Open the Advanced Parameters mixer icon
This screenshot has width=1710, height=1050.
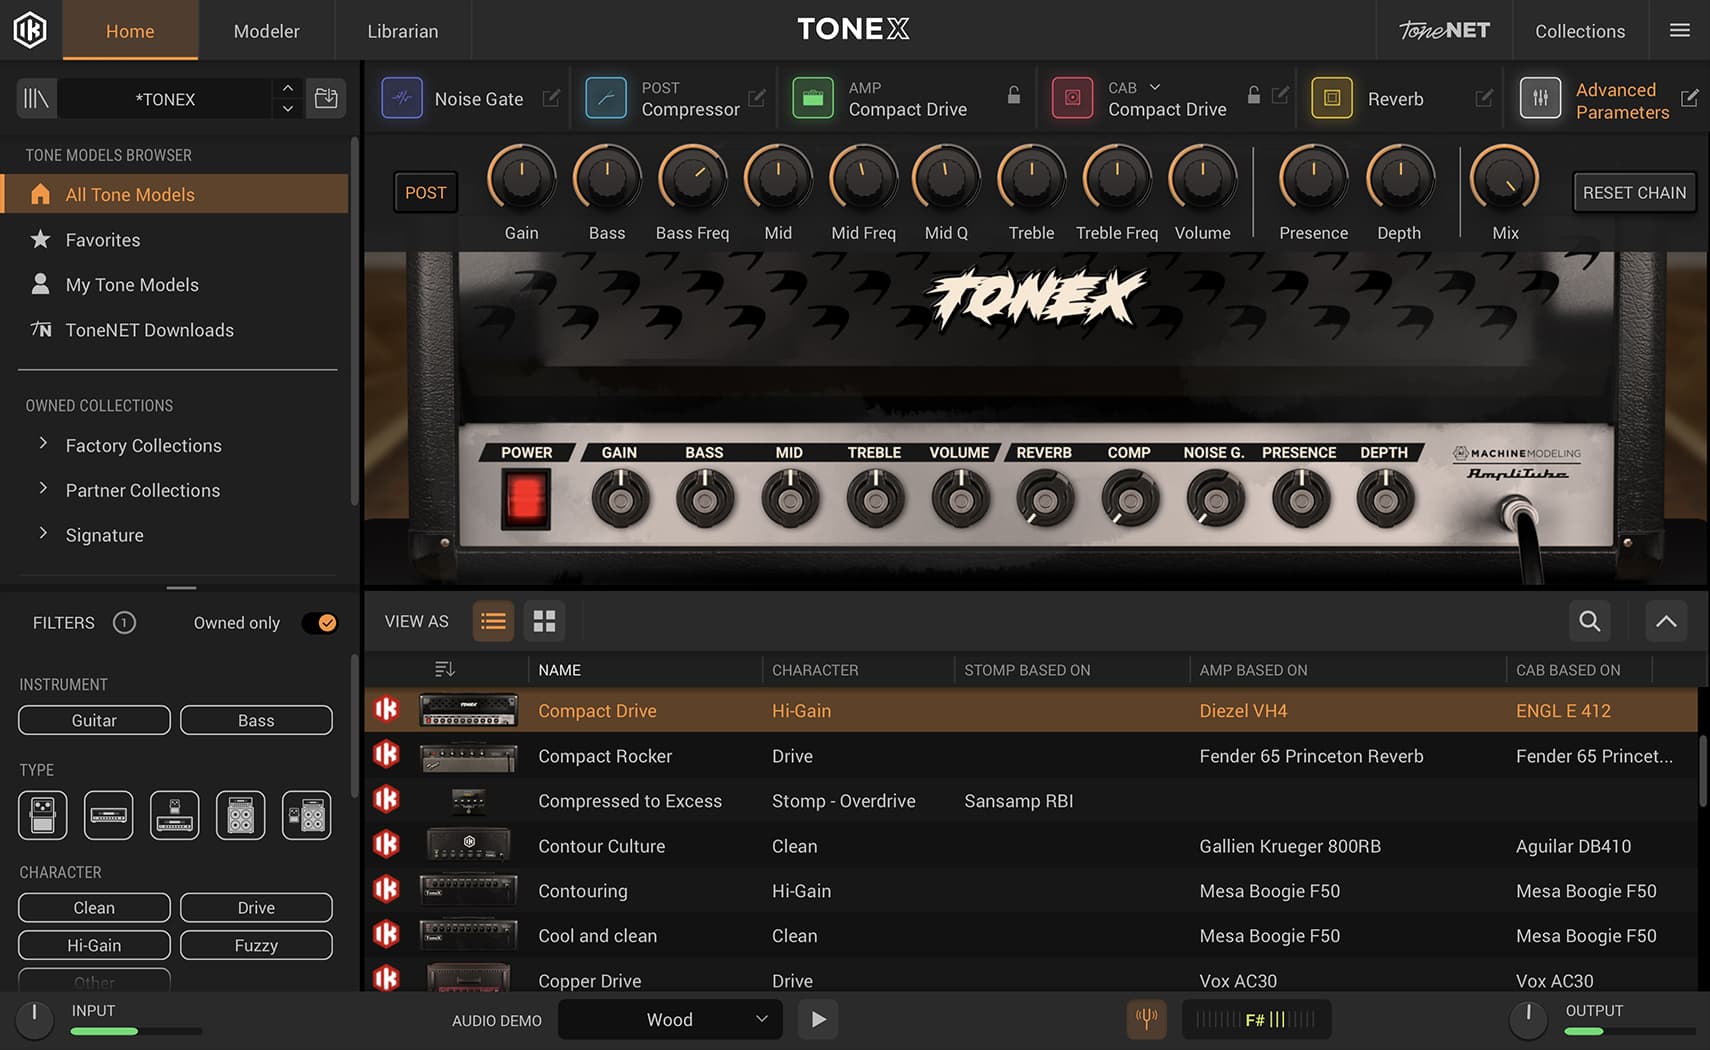click(x=1540, y=98)
